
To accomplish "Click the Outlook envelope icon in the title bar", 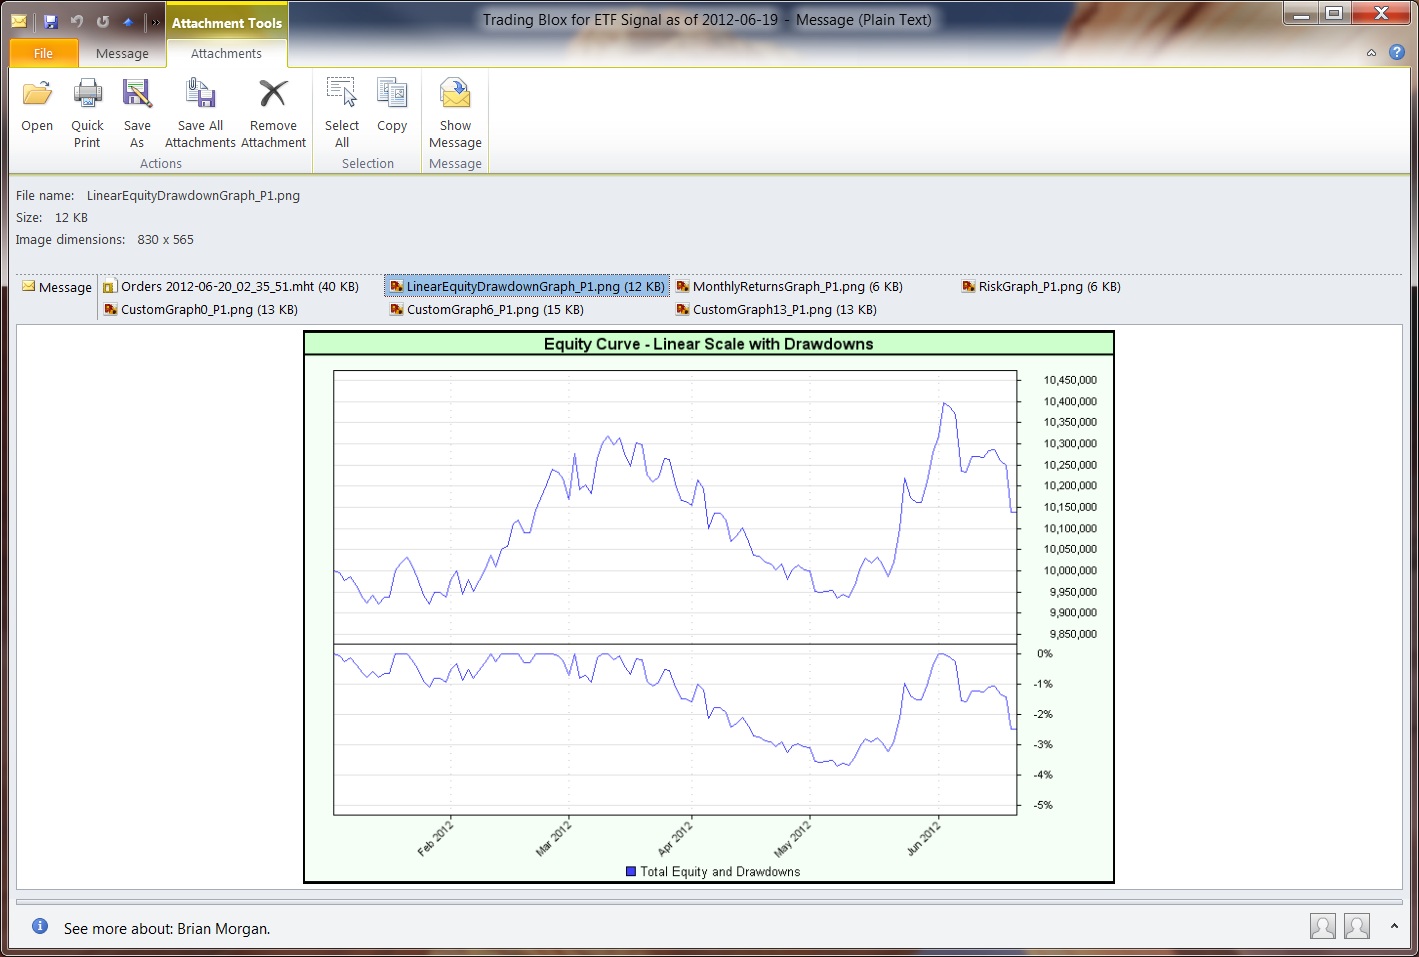I will point(19,21).
